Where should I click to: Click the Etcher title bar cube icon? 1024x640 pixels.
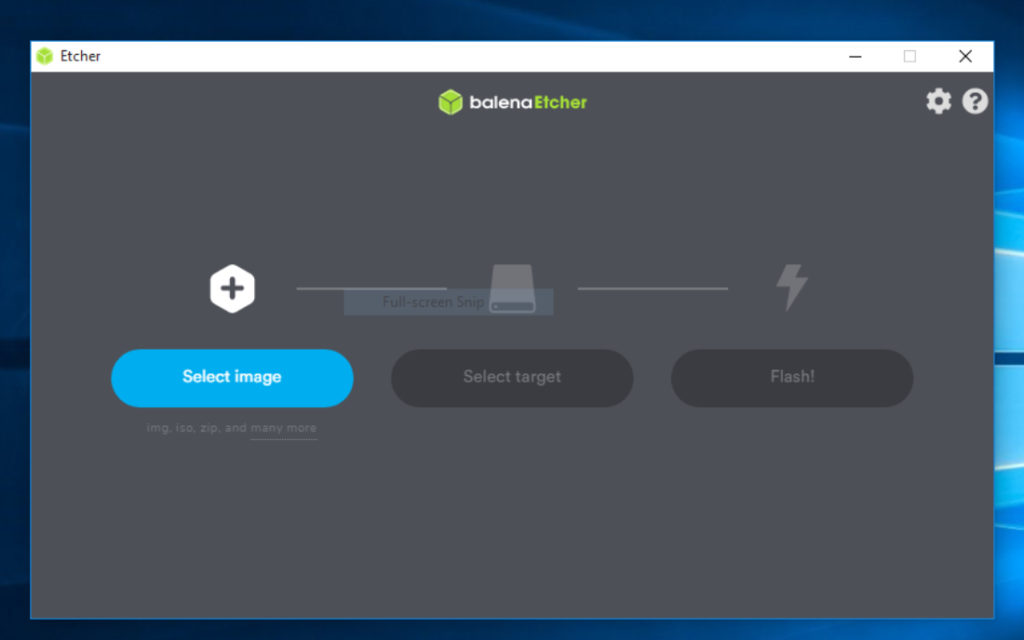coord(44,56)
